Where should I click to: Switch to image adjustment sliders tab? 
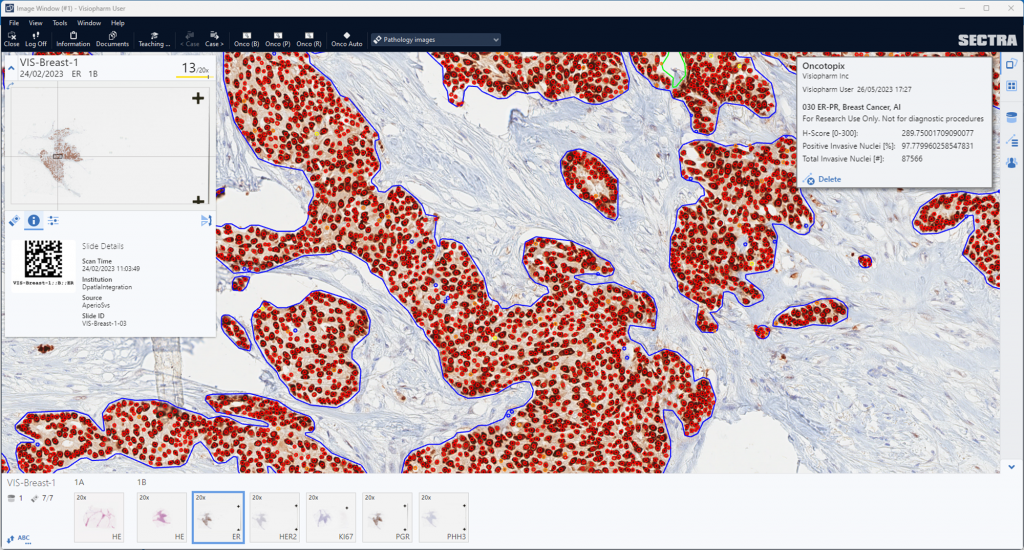pos(53,220)
